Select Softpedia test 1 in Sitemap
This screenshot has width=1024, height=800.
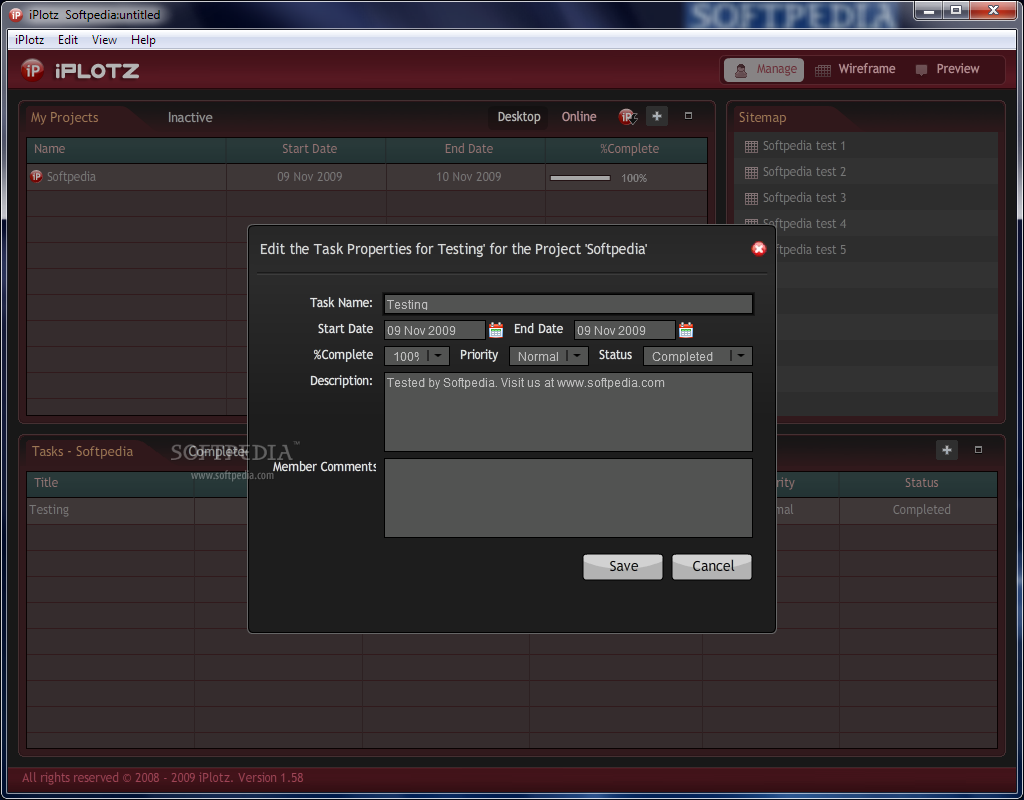(804, 146)
